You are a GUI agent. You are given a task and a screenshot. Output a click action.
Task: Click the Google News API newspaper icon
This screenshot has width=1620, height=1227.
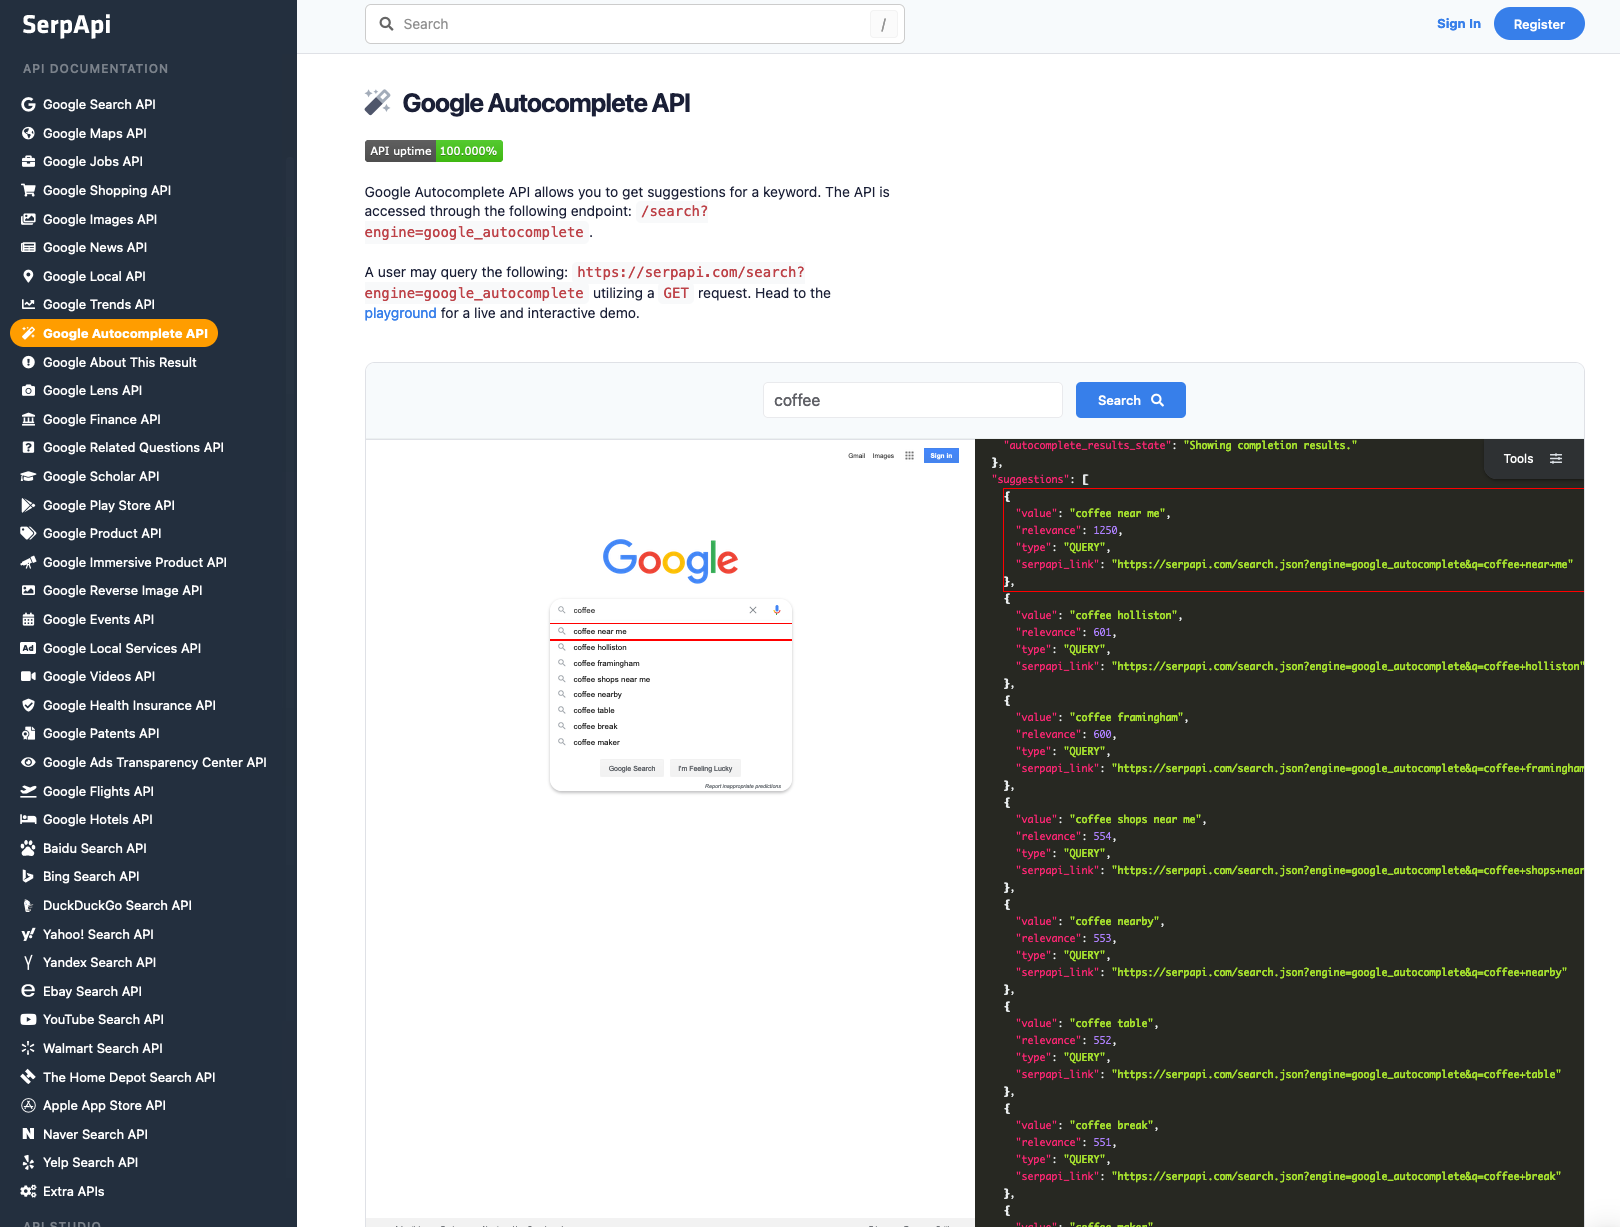click(x=28, y=247)
